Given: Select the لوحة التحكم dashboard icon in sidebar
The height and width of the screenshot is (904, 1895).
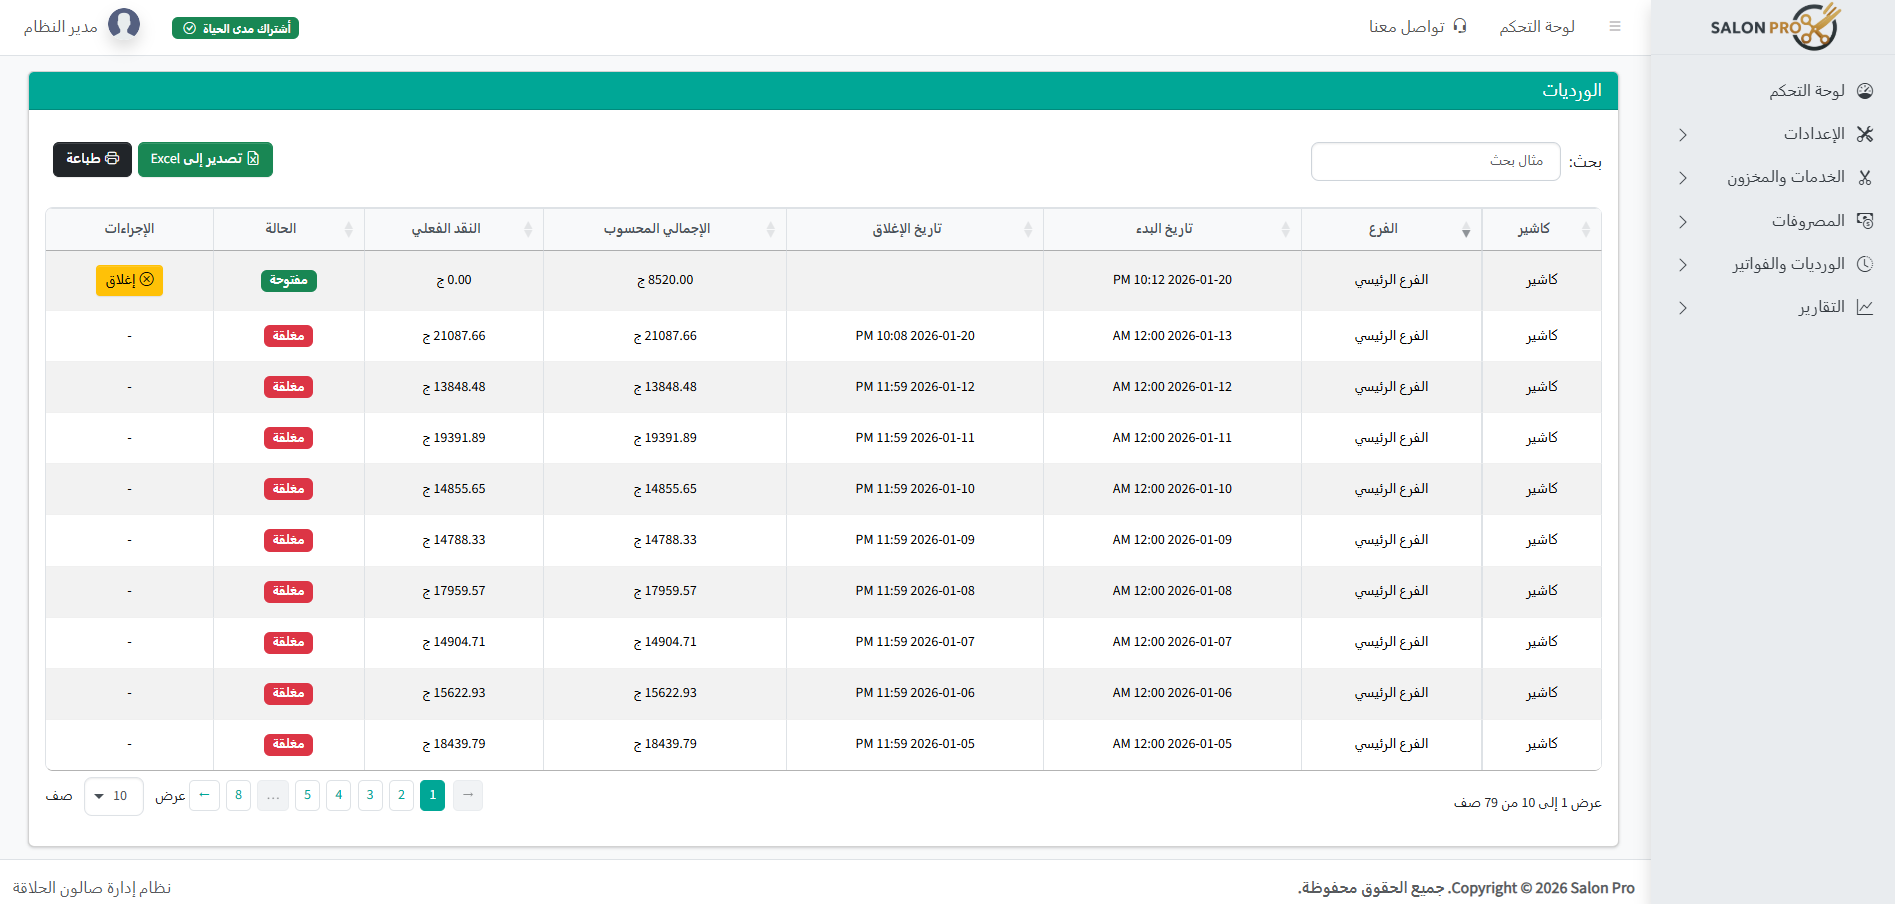Looking at the screenshot, I should (1865, 90).
